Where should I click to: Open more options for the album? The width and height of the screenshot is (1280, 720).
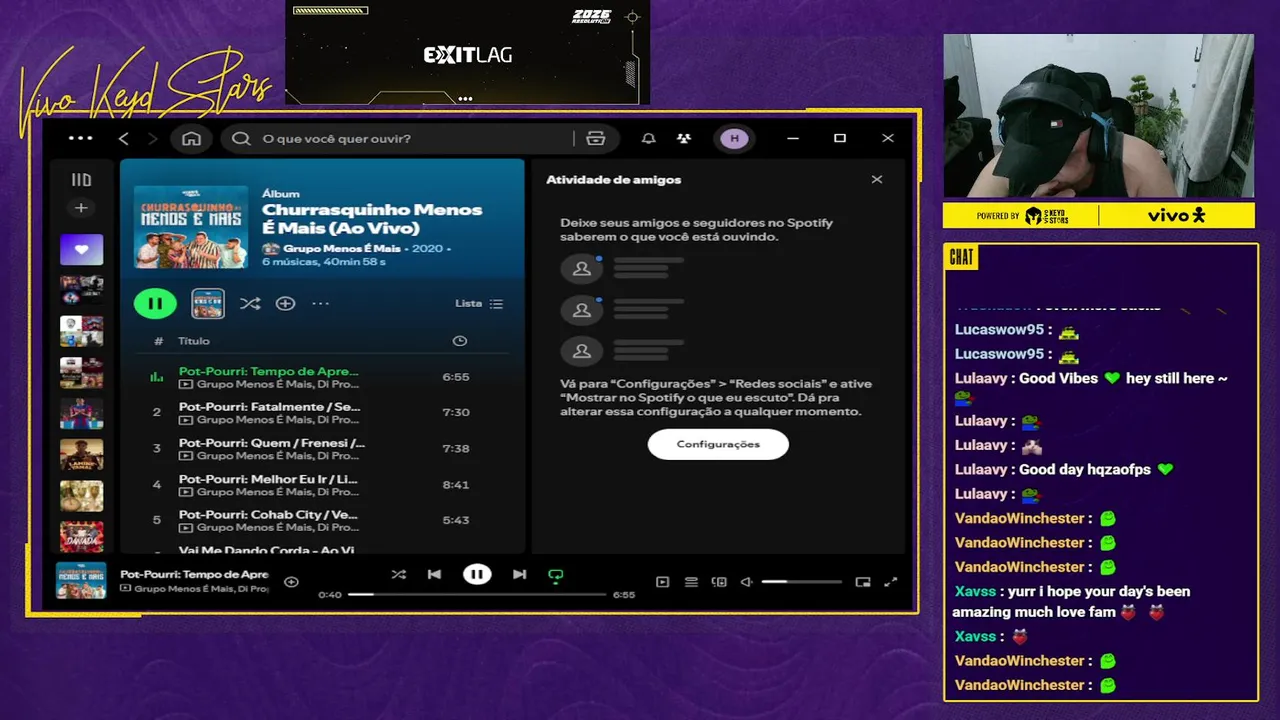[320, 303]
